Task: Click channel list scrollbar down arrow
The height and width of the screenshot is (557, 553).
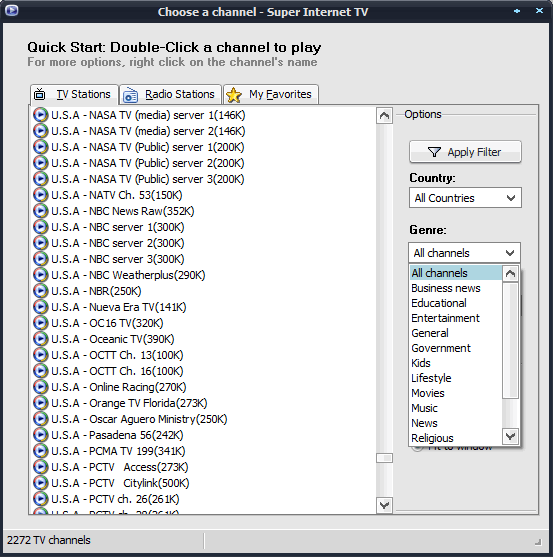Action: (x=384, y=505)
